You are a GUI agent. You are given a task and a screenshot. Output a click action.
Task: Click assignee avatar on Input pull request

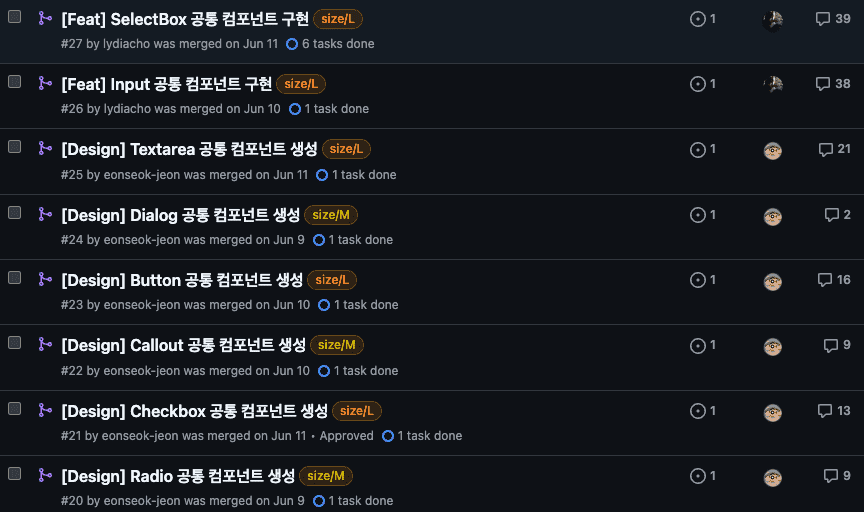click(x=772, y=85)
